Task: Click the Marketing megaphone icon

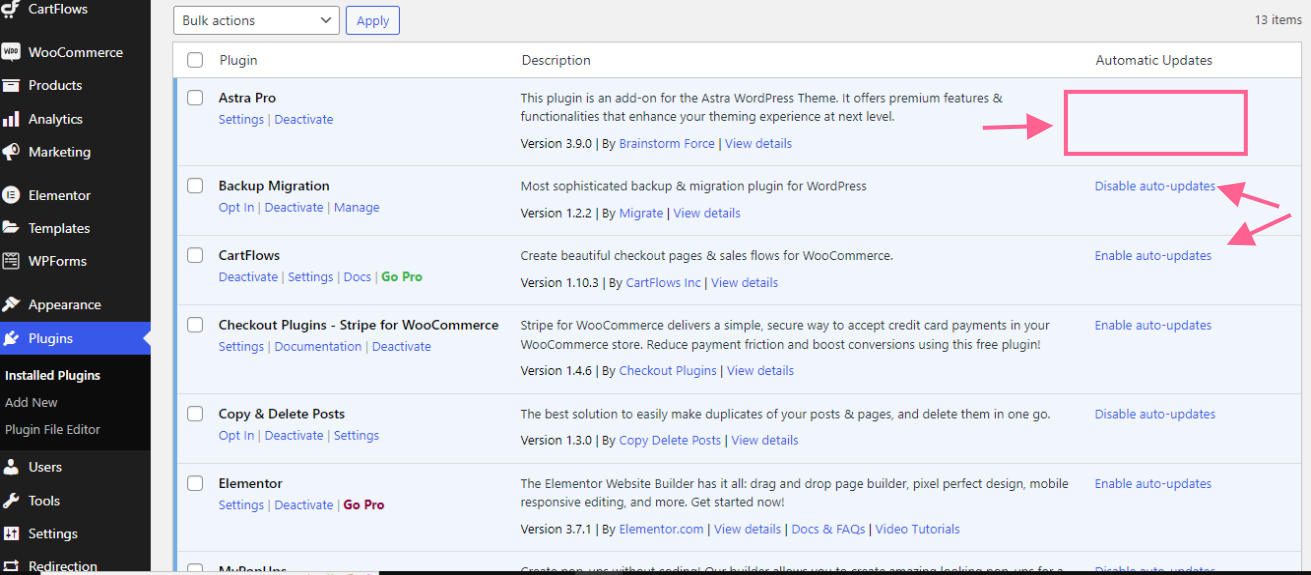Action: tap(11, 152)
